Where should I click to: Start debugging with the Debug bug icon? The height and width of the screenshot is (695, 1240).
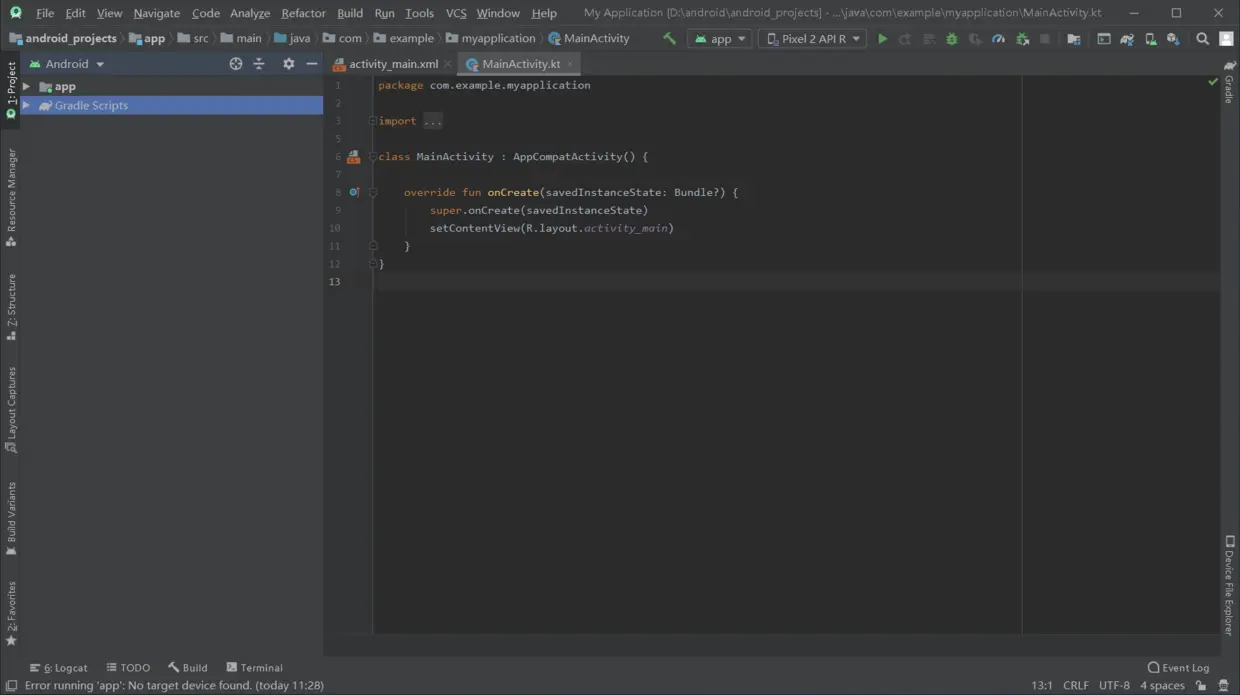point(951,39)
